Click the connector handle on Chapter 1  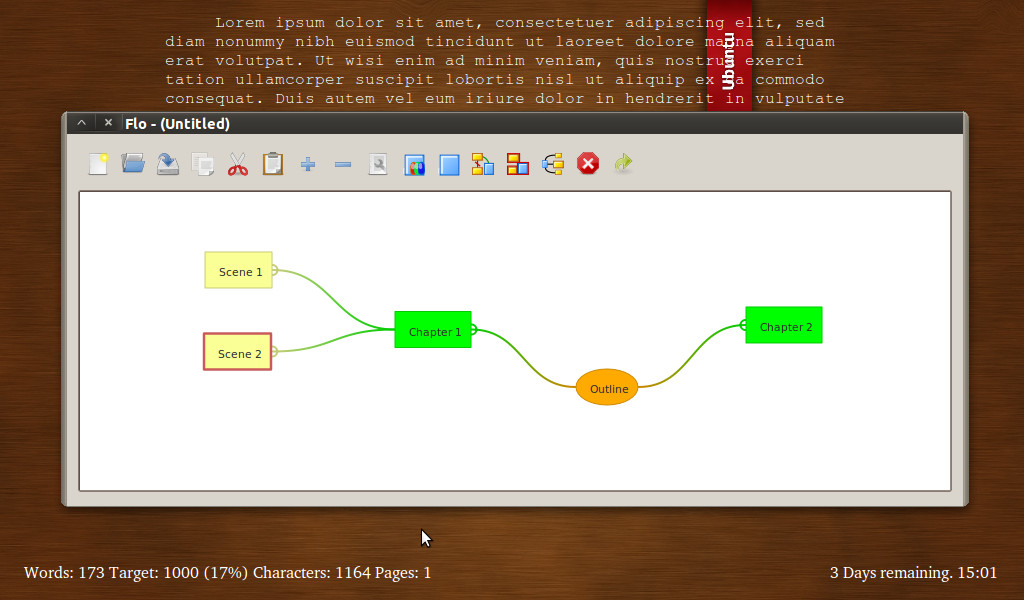(474, 330)
